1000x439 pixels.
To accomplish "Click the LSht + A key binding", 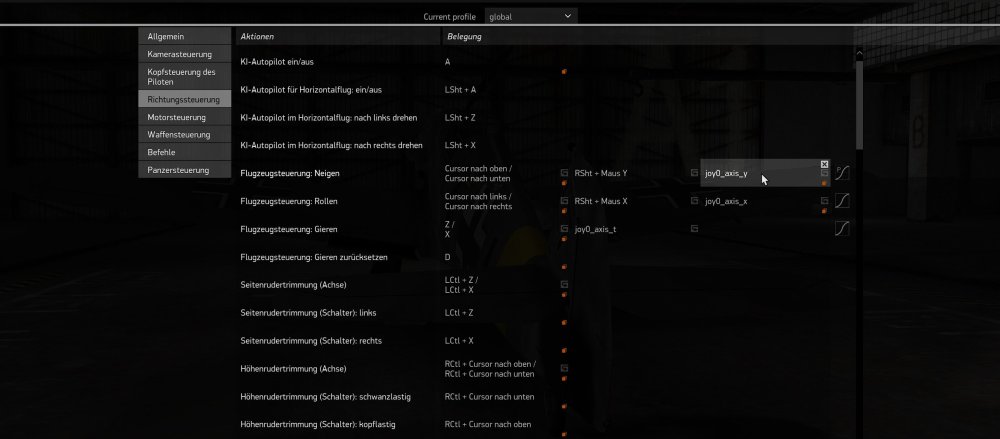I will (461, 89).
